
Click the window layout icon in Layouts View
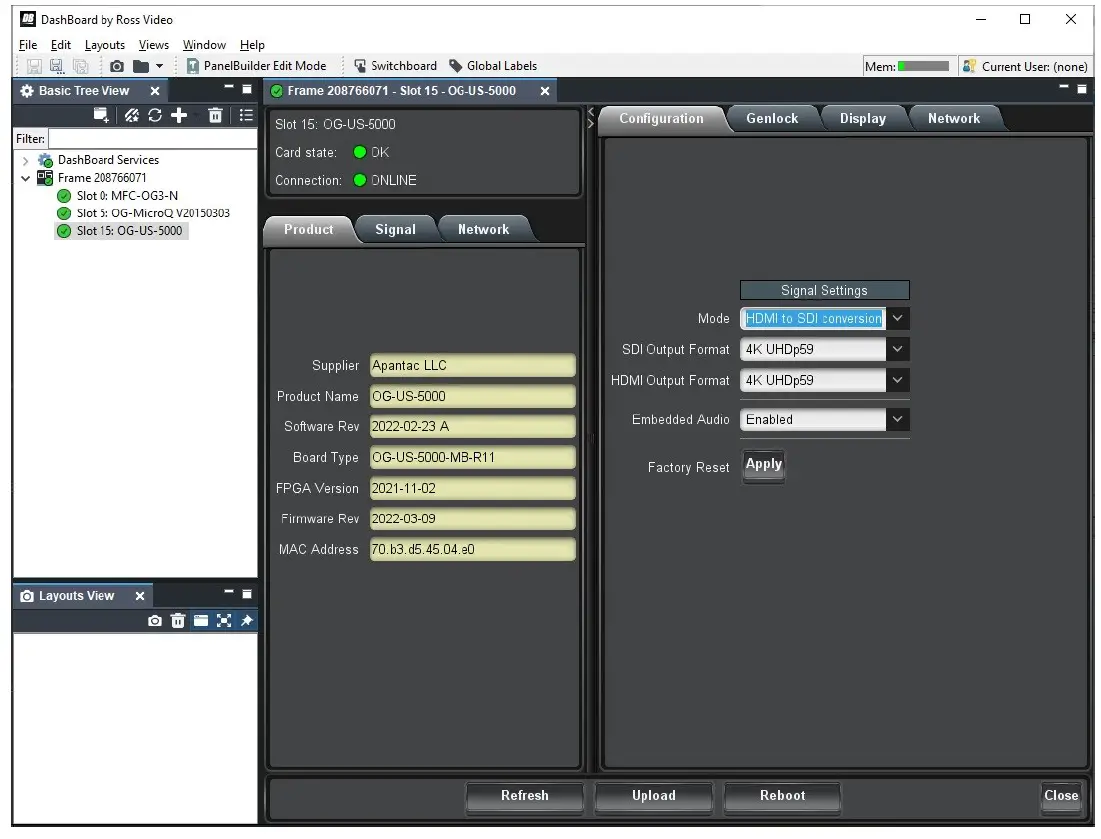click(x=201, y=621)
